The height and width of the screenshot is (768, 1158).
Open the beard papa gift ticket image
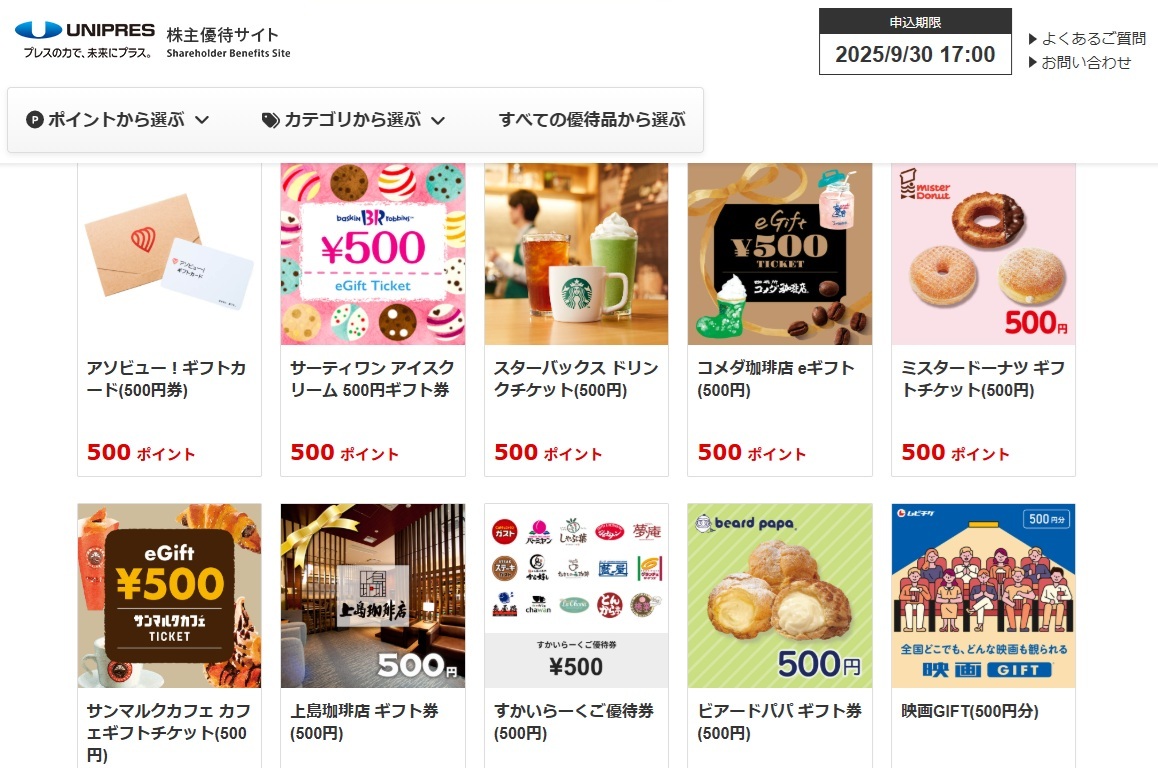pos(780,596)
